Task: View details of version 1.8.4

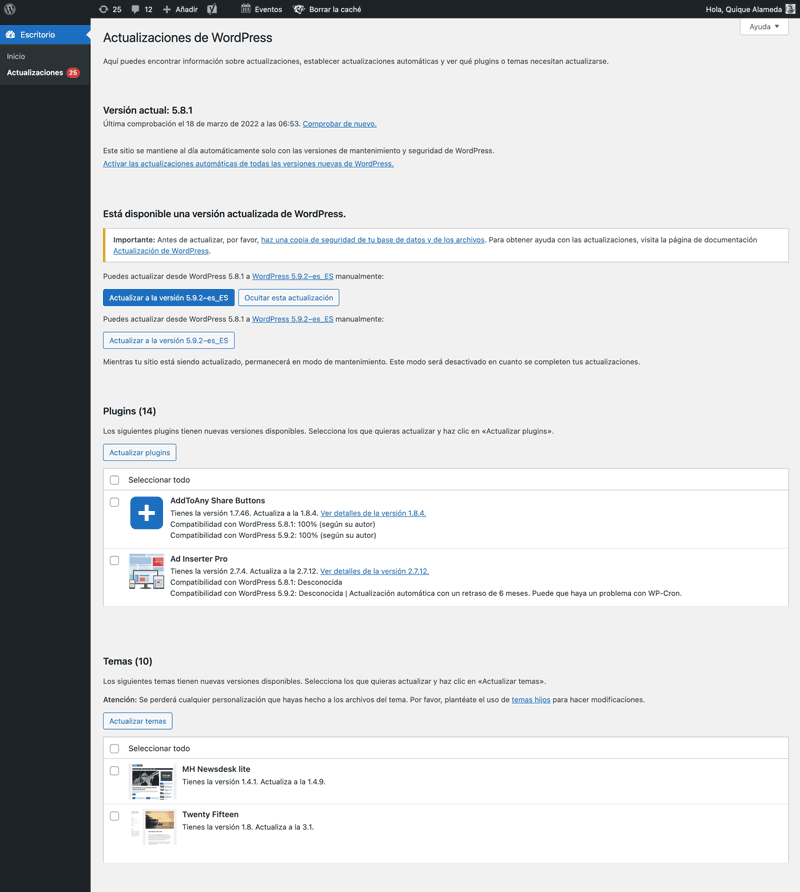Action: coord(373,513)
